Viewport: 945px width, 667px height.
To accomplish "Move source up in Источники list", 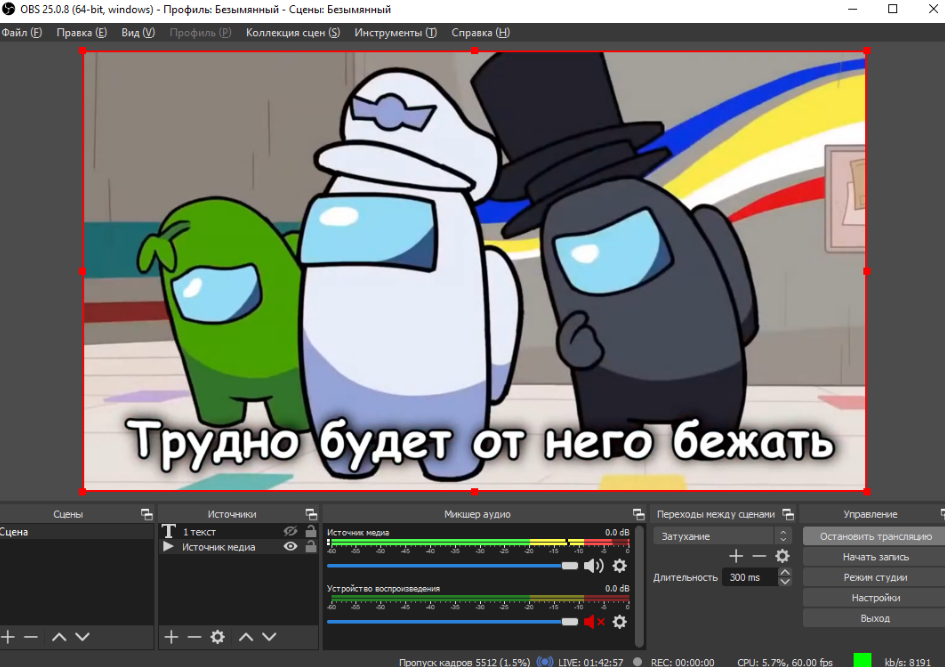I will (246, 637).
